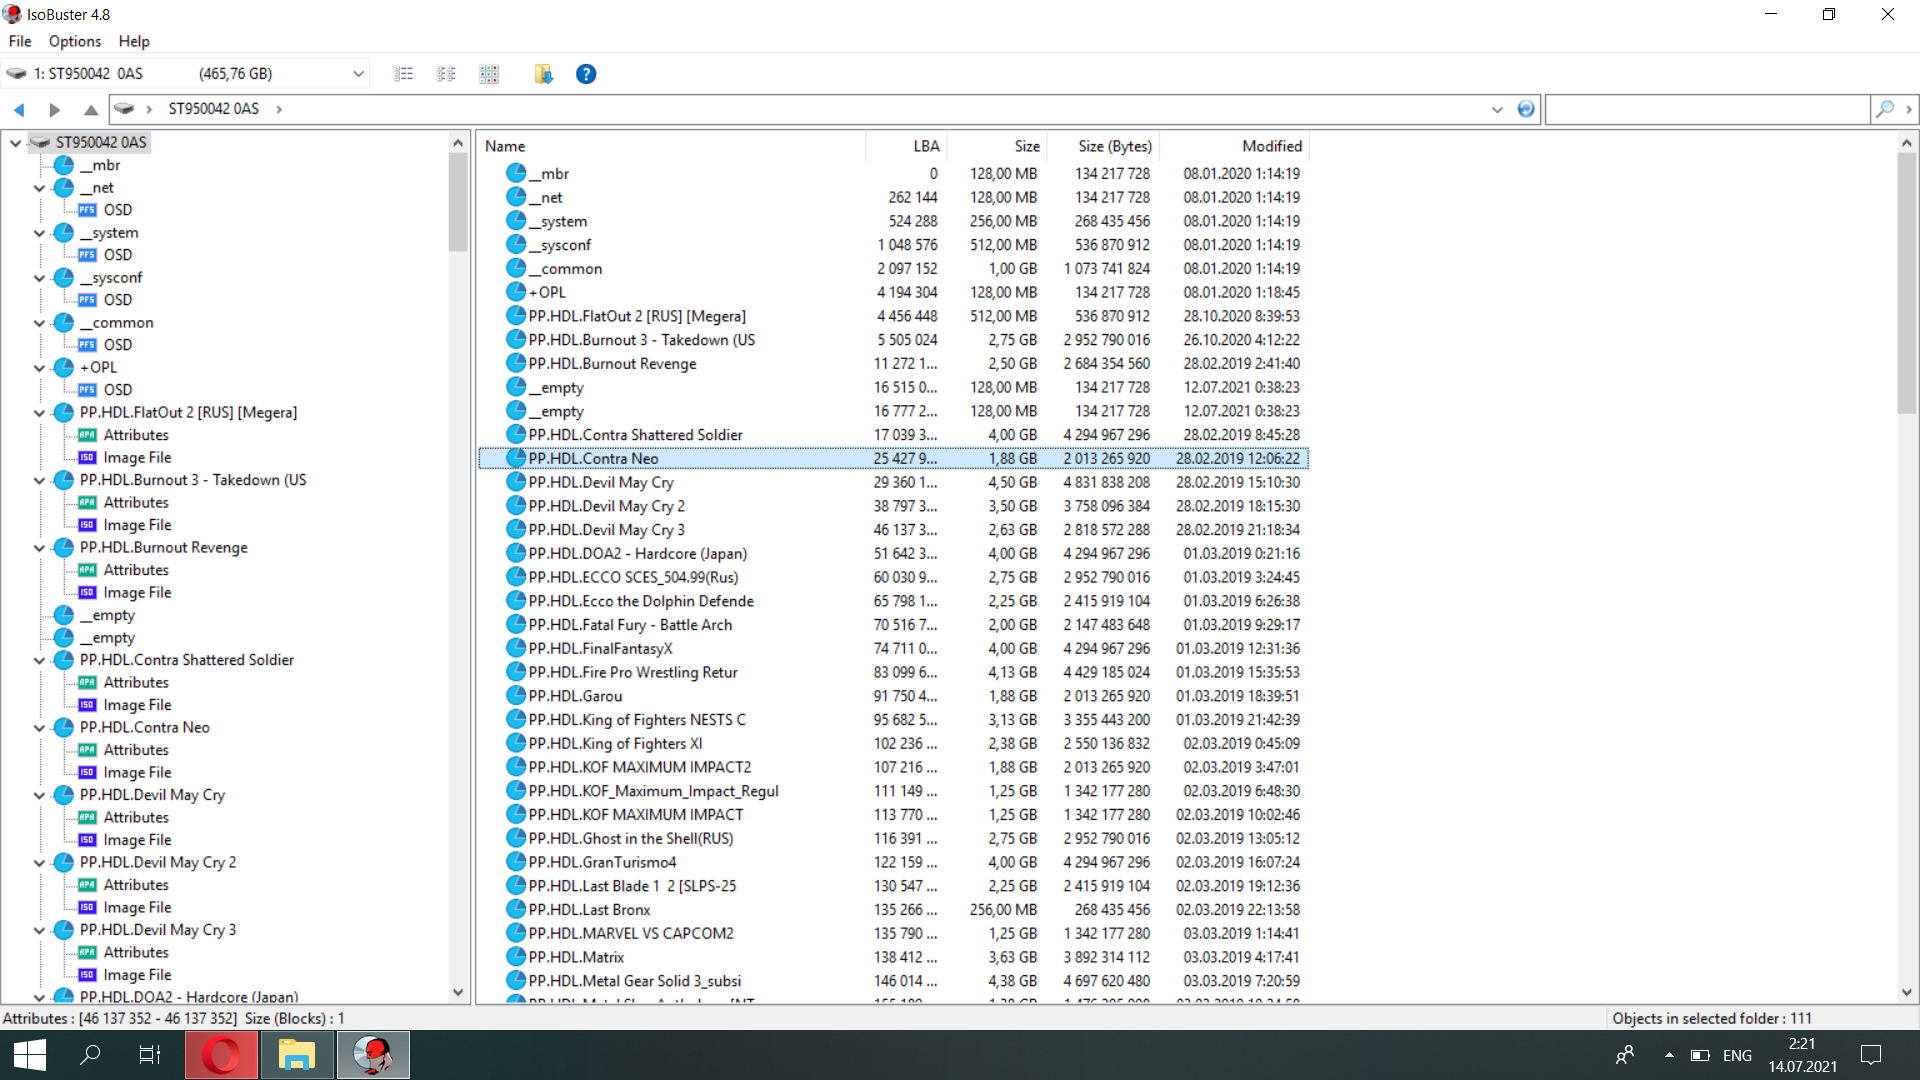Collapse the _system tree node
The width and height of the screenshot is (1920, 1080).
(39, 233)
